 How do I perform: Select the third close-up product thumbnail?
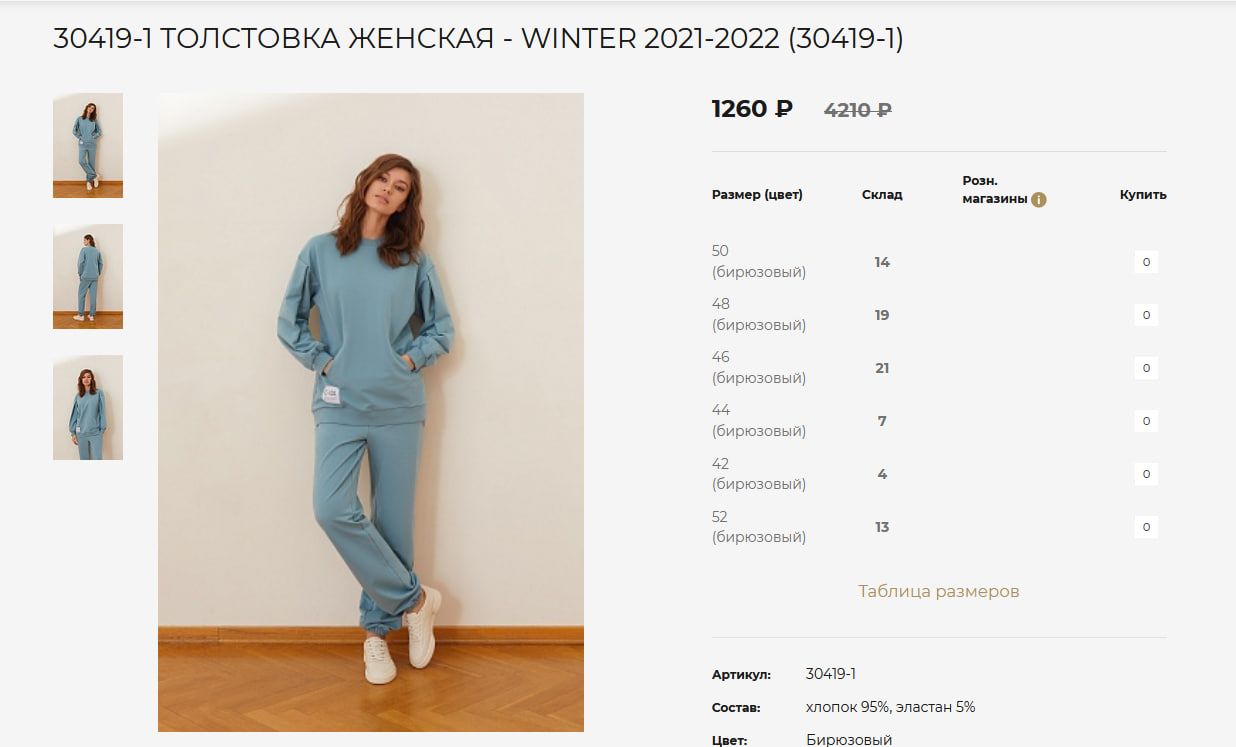point(88,407)
